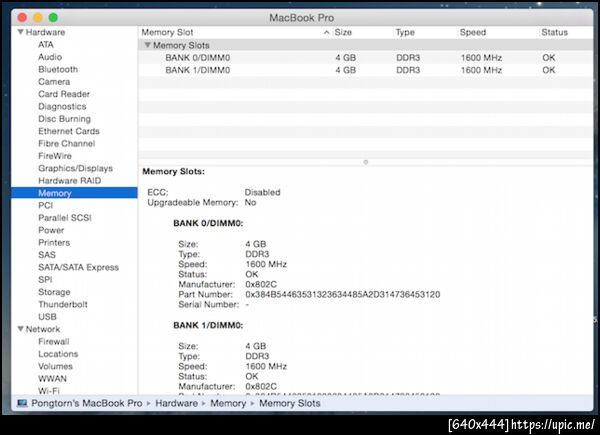The height and width of the screenshot is (435, 600).
Task: Open Storage information
Action: click(x=54, y=292)
